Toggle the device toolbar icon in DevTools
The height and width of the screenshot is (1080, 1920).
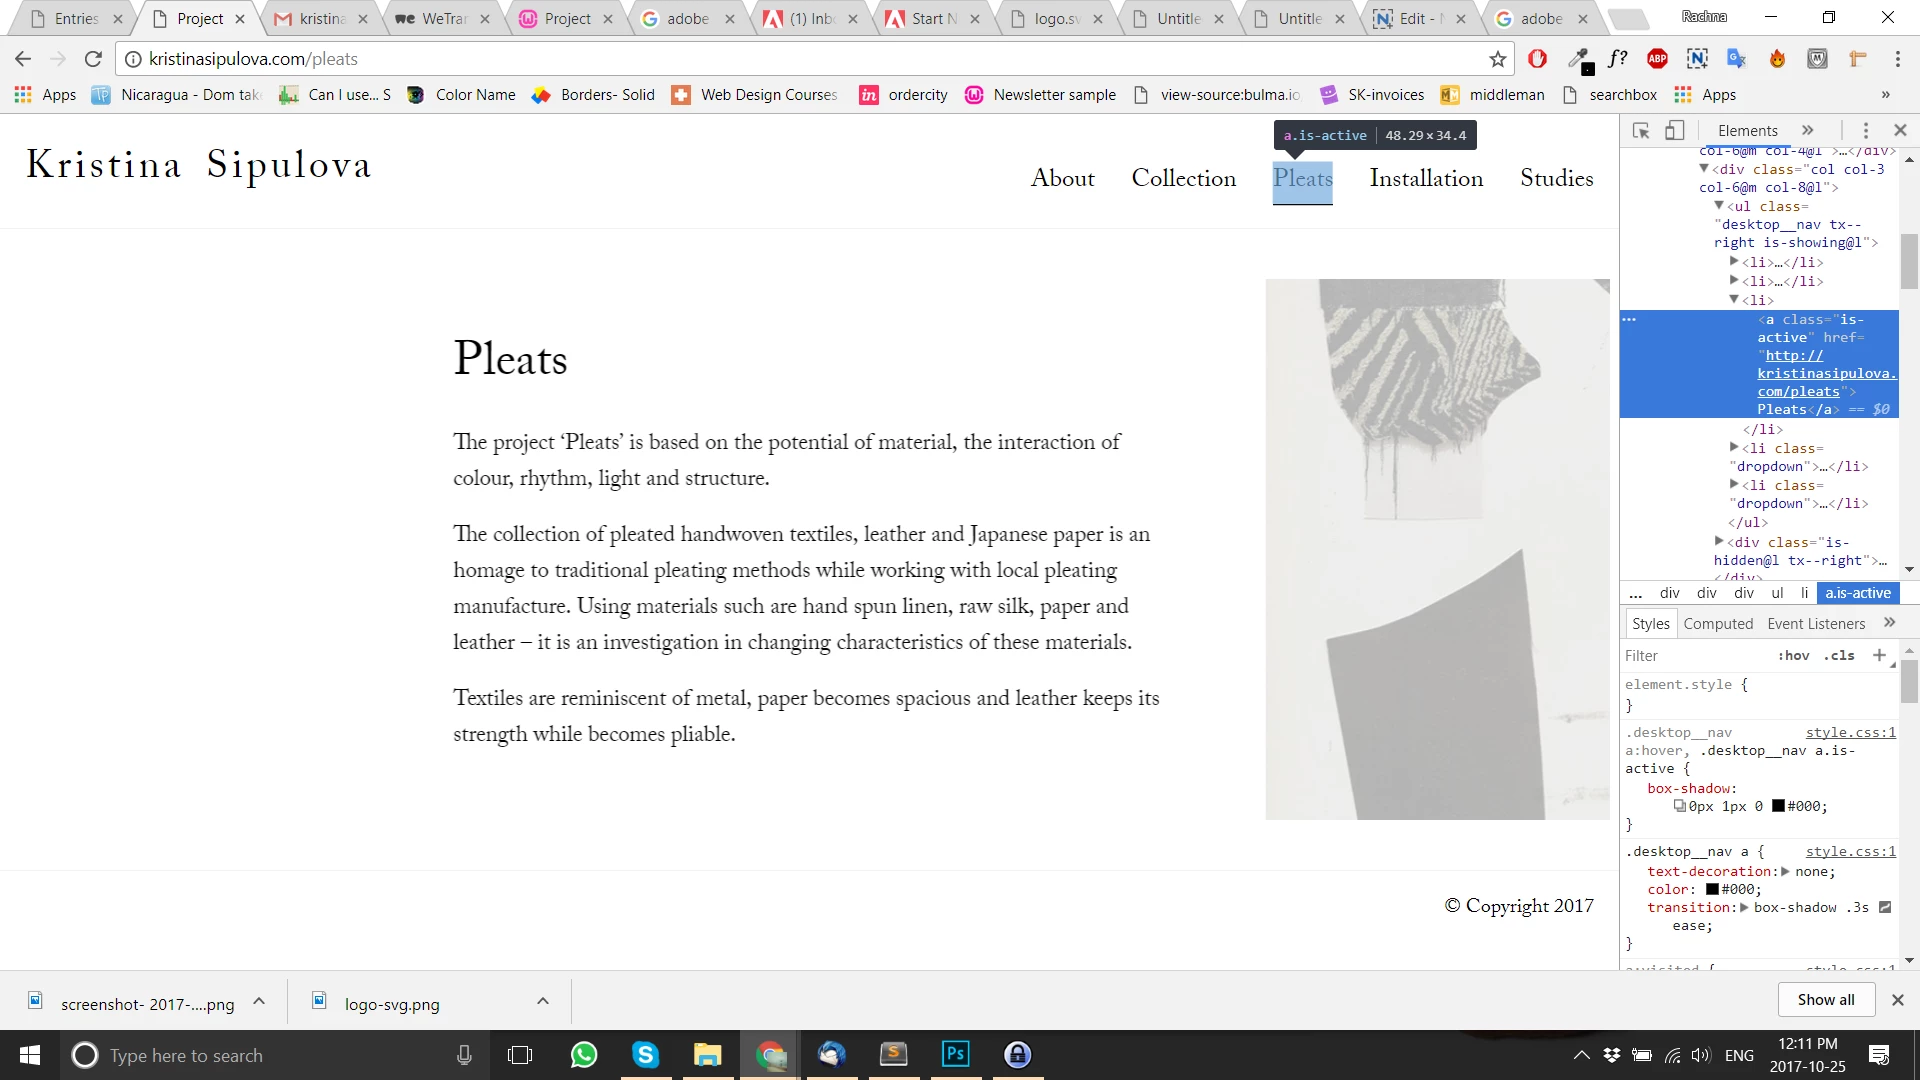[x=1675, y=130]
